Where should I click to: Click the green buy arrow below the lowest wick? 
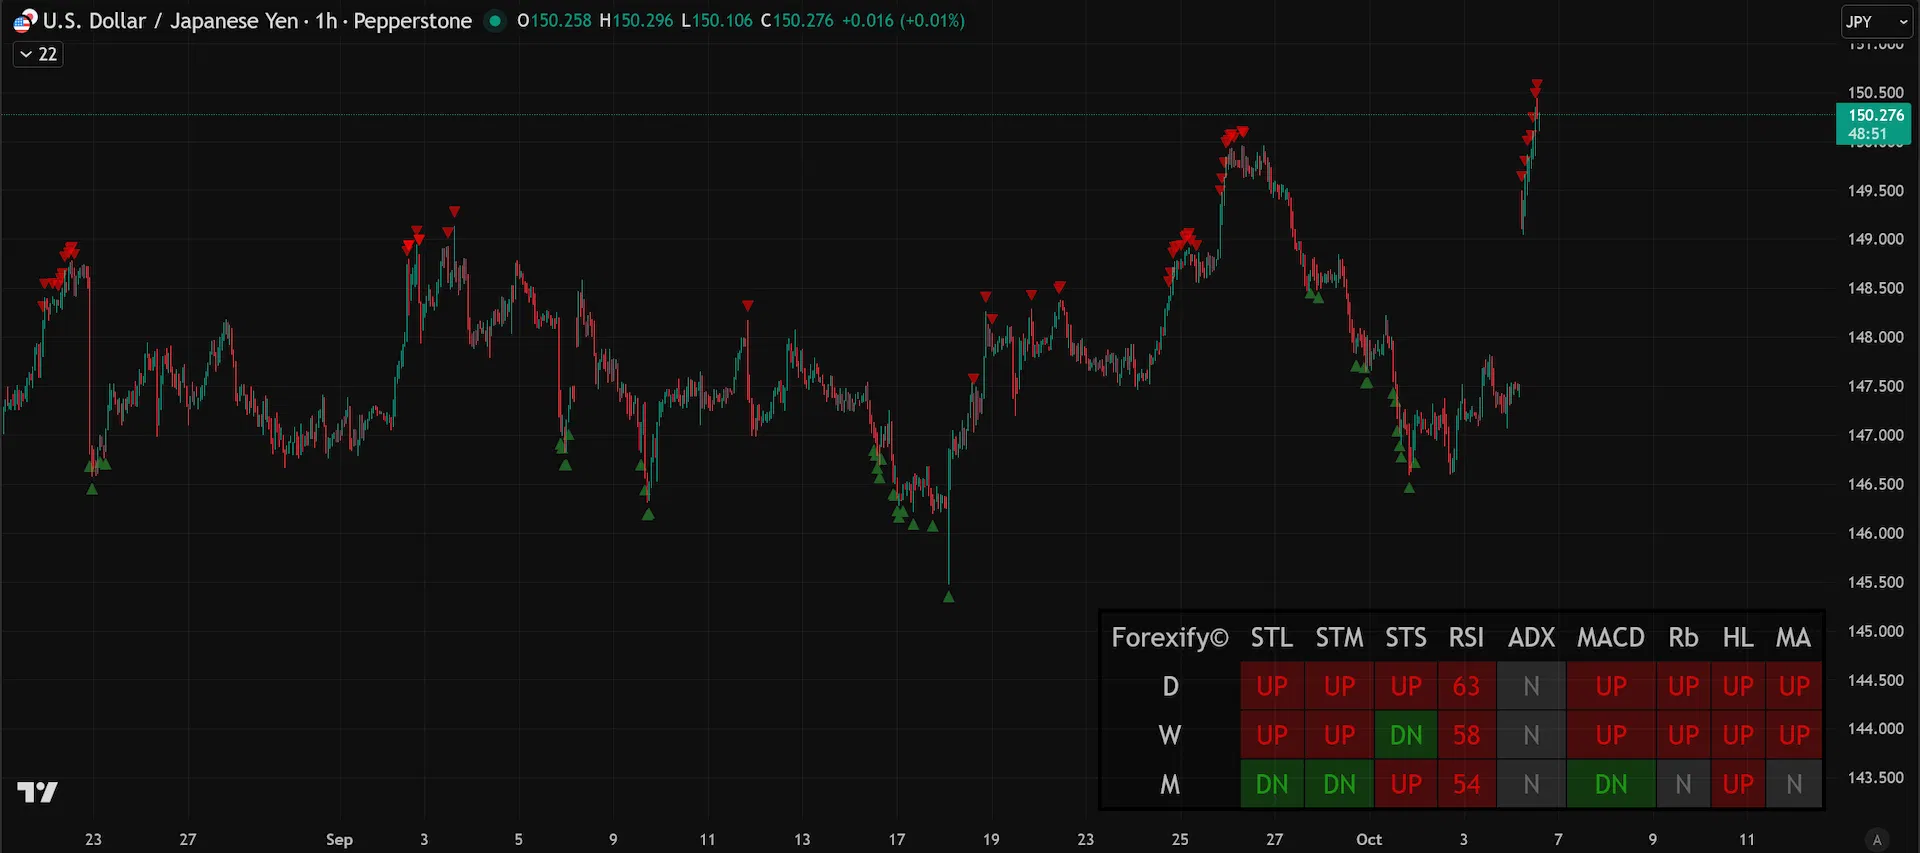(x=948, y=597)
